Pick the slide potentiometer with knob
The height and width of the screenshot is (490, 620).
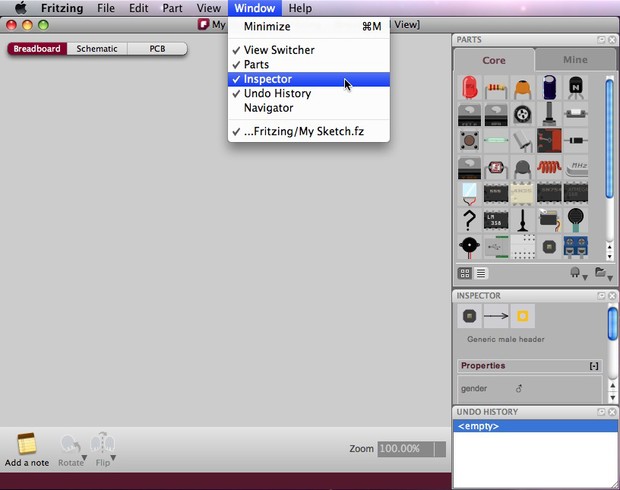549,114
